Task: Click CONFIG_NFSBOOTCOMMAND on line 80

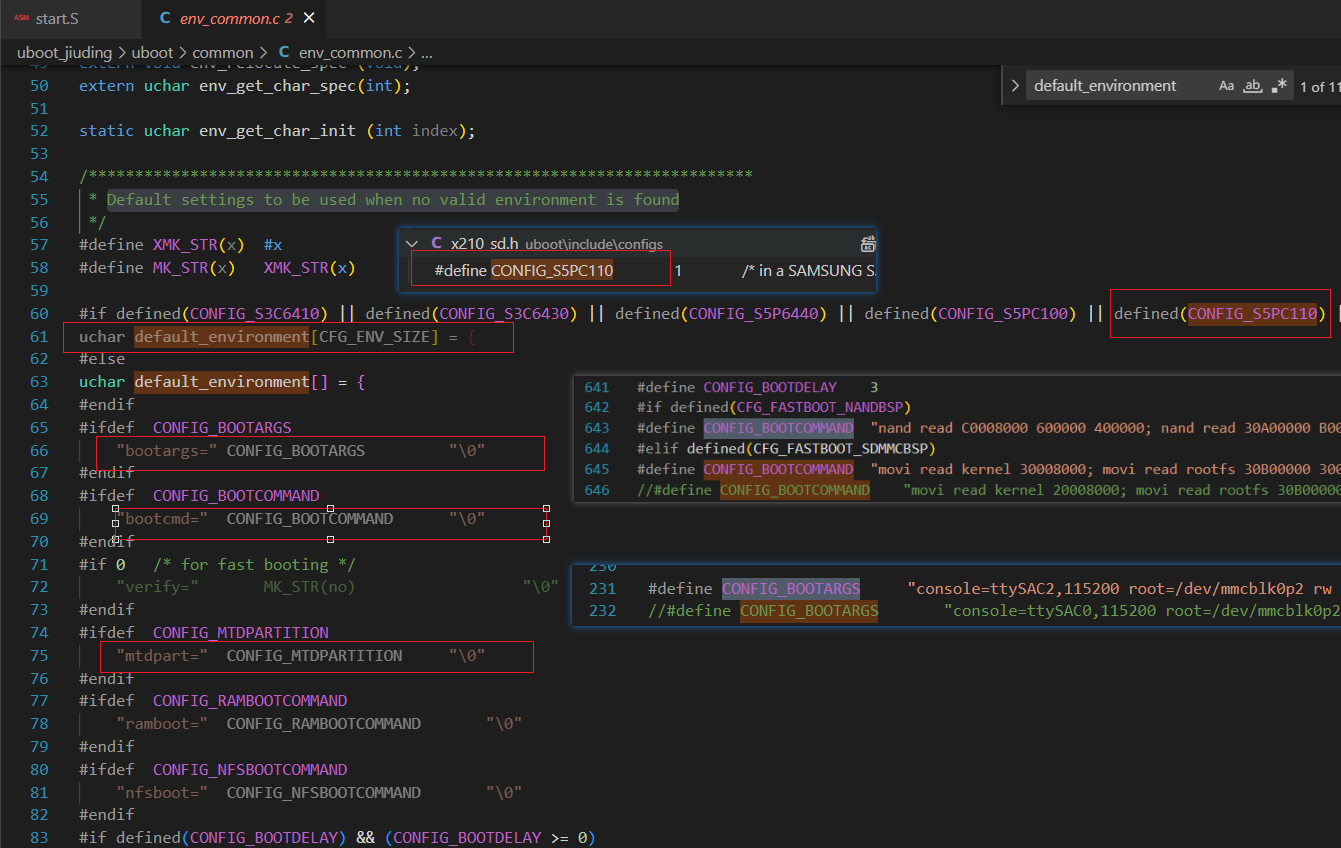Action: pos(250,770)
